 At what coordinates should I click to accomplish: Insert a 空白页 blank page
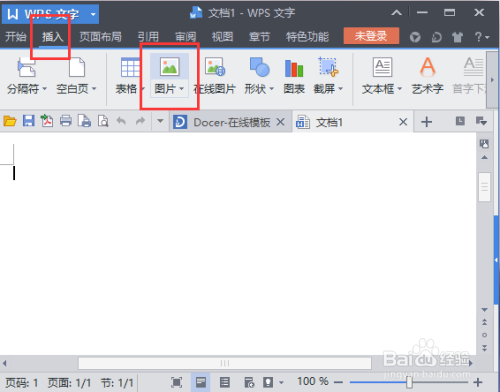pos(77,67)
